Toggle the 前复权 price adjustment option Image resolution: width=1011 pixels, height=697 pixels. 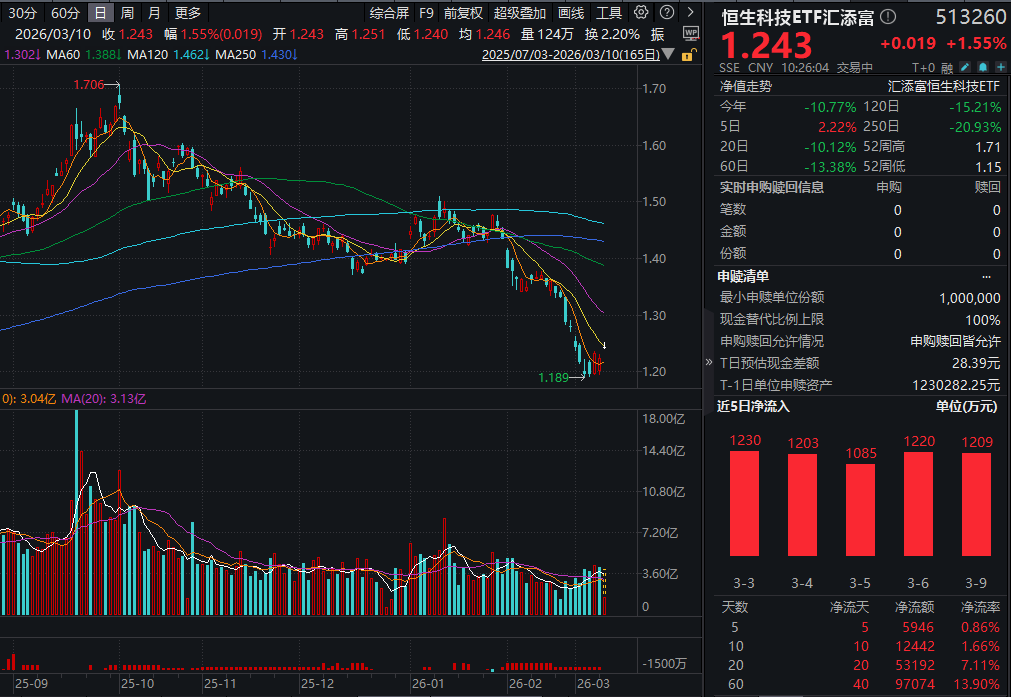pos(463,13)
